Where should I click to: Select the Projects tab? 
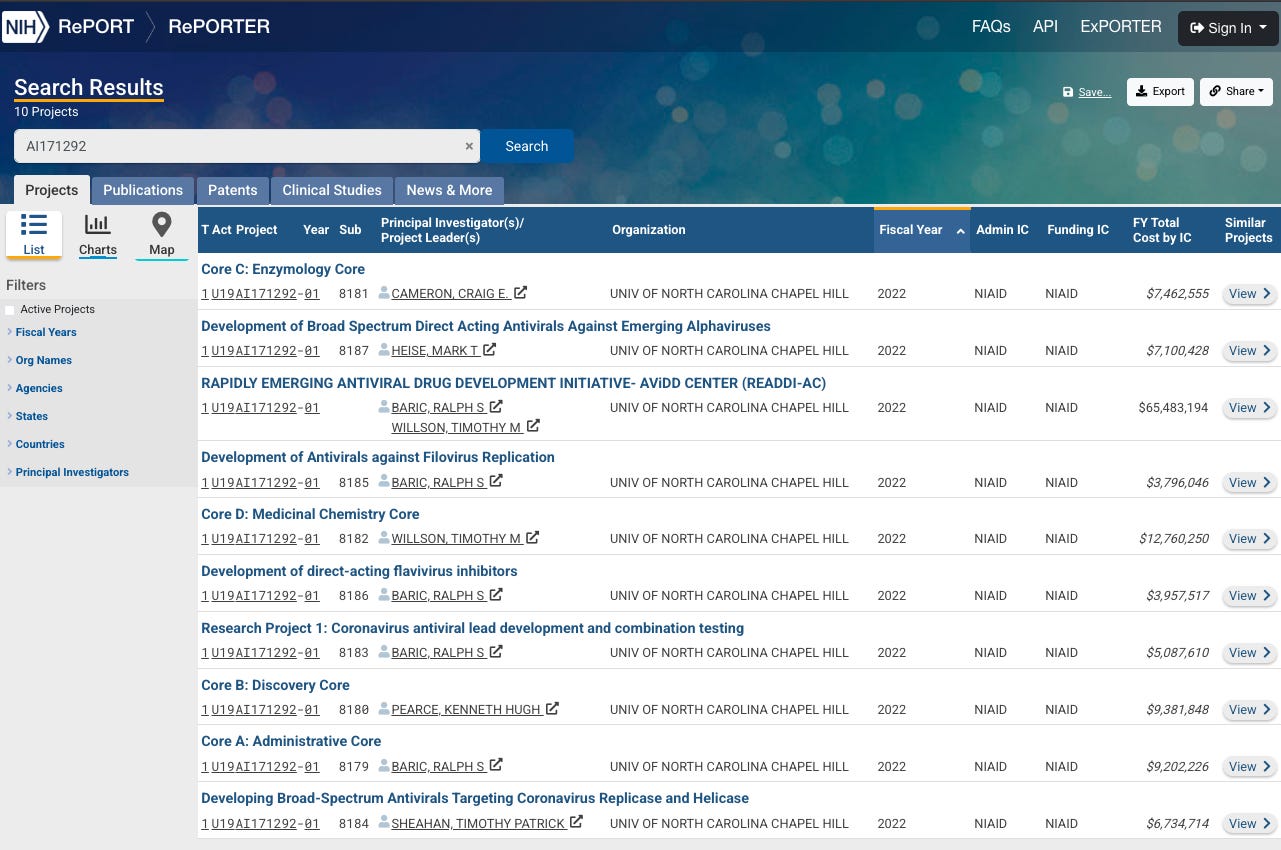[52, 190]
